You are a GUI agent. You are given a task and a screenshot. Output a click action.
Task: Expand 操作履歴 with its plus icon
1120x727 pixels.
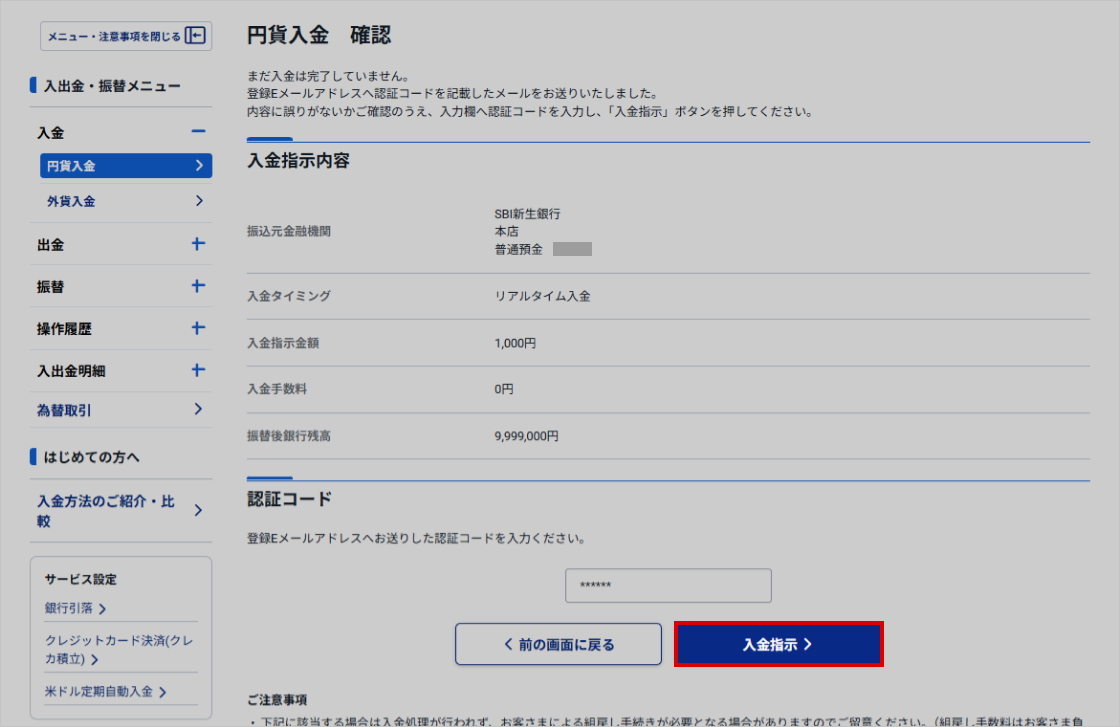198,328
